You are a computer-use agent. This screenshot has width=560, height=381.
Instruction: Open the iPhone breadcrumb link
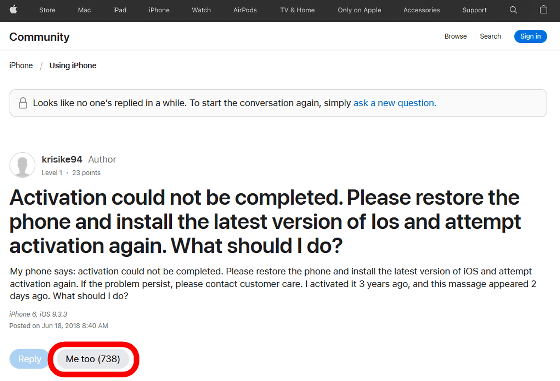coord(21,65)
